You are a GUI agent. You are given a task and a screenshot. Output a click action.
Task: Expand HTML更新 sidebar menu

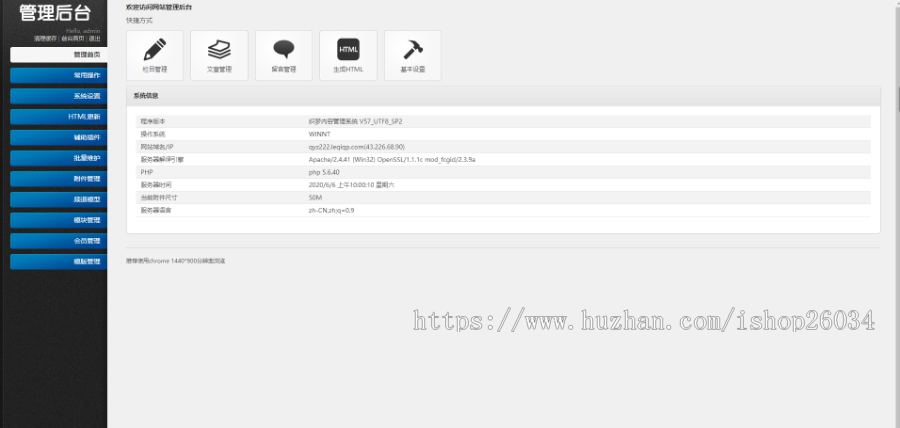[59, 116]
